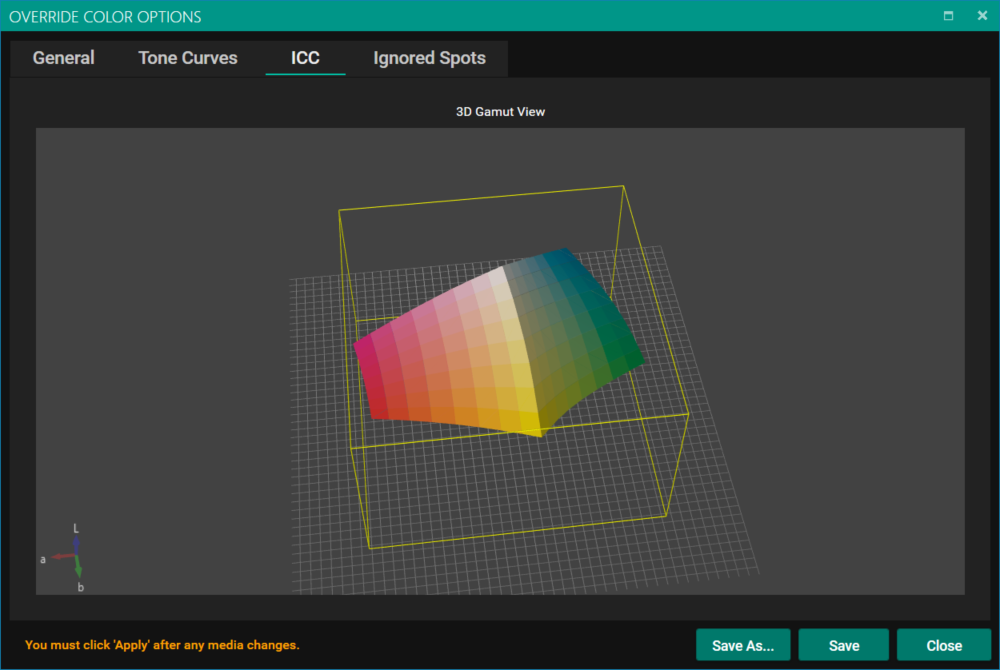The image size is (1000, 670).
Task: Select the ICC tab
Action: (305, 58)
